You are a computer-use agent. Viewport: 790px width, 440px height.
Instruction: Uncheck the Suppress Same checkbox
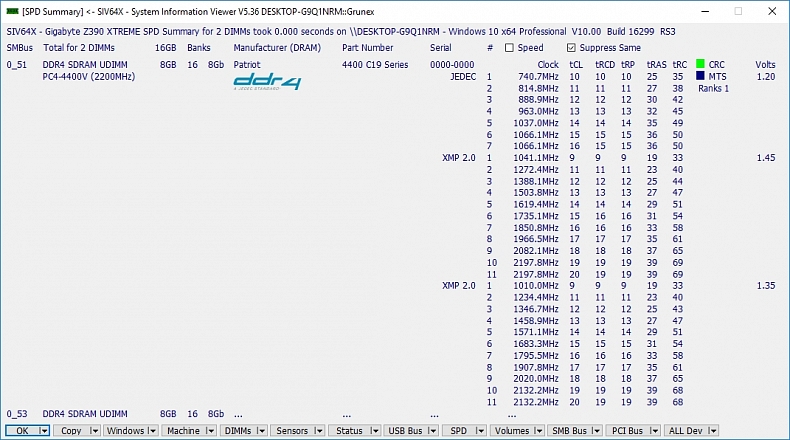pyautogui.click(x=571, y=47)
